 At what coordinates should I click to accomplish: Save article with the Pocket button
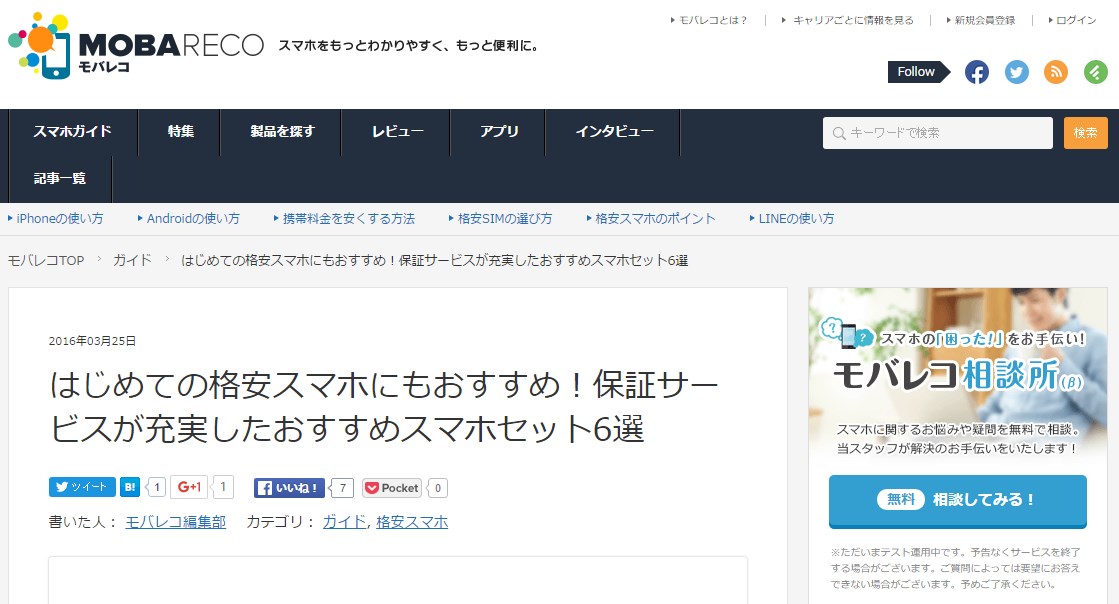tap(392, 488)
